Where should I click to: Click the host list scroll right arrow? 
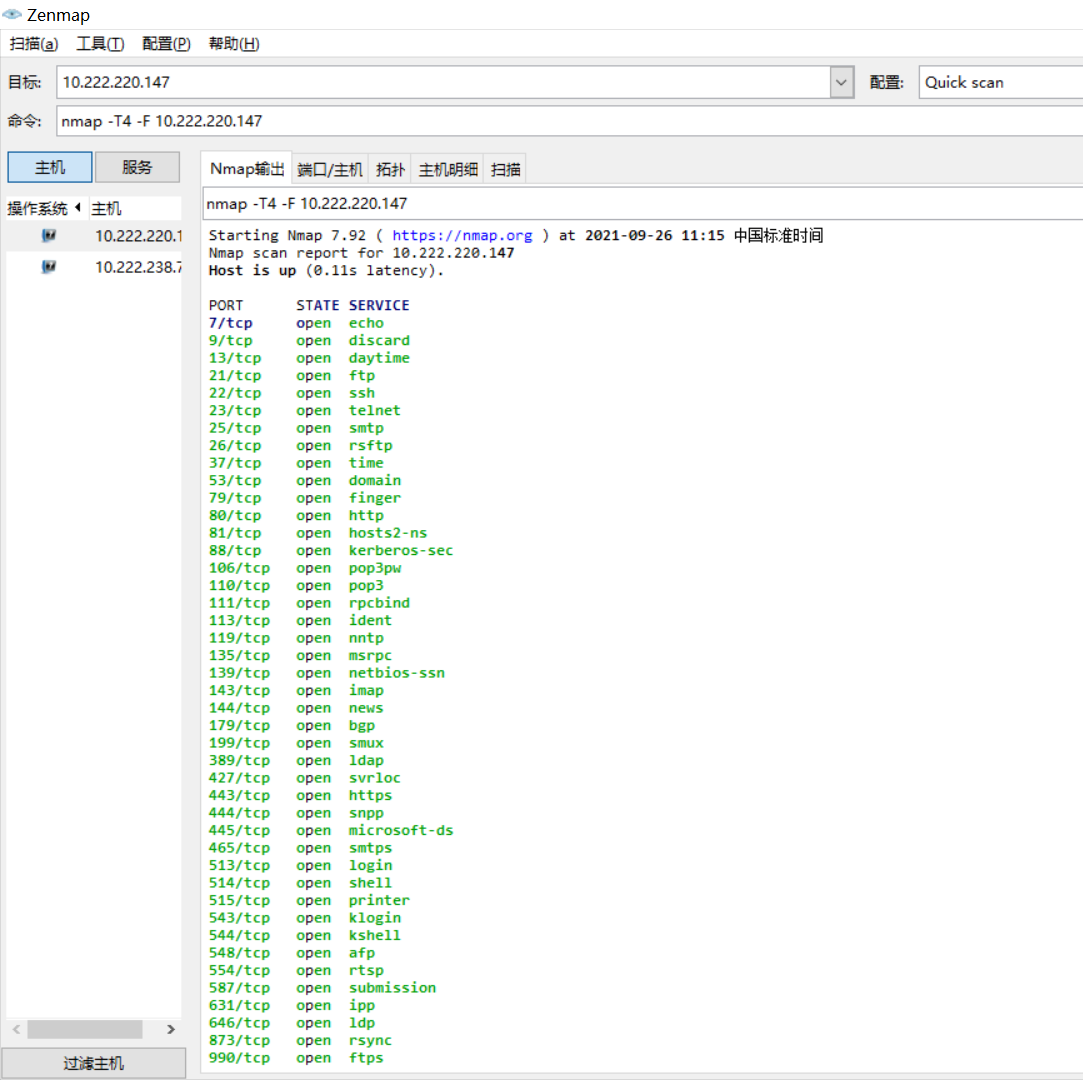pyautogui.click(x=171, y=1029)
